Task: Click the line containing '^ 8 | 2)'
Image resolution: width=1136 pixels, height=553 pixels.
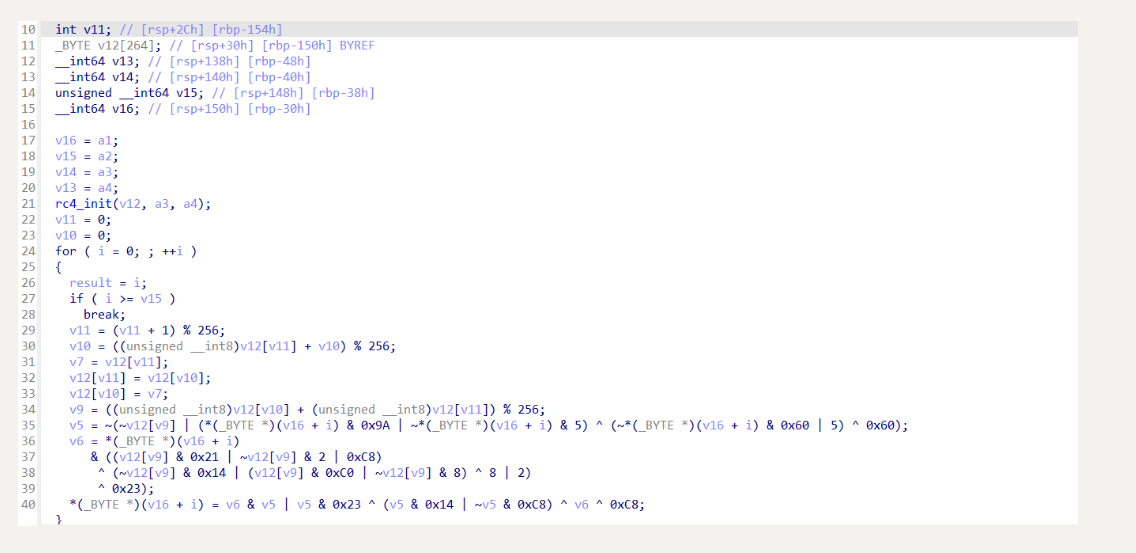Action: pos(314,473)
